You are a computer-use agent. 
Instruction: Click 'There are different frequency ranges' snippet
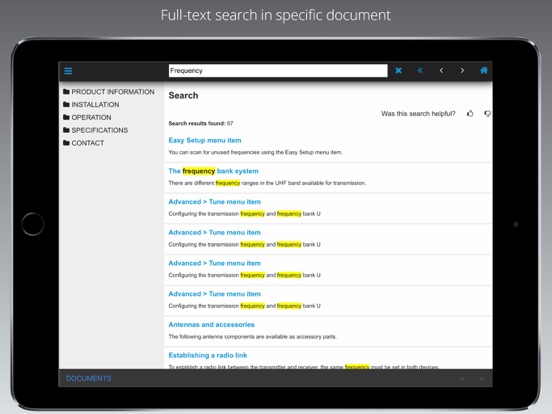click(267, 183)
